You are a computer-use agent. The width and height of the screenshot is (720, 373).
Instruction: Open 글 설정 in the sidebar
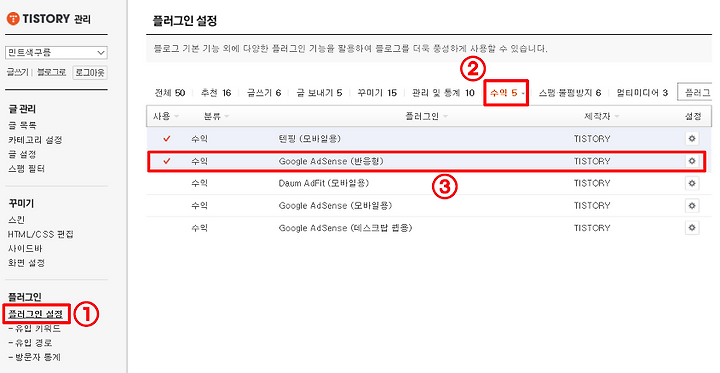[x=22, y=155]
